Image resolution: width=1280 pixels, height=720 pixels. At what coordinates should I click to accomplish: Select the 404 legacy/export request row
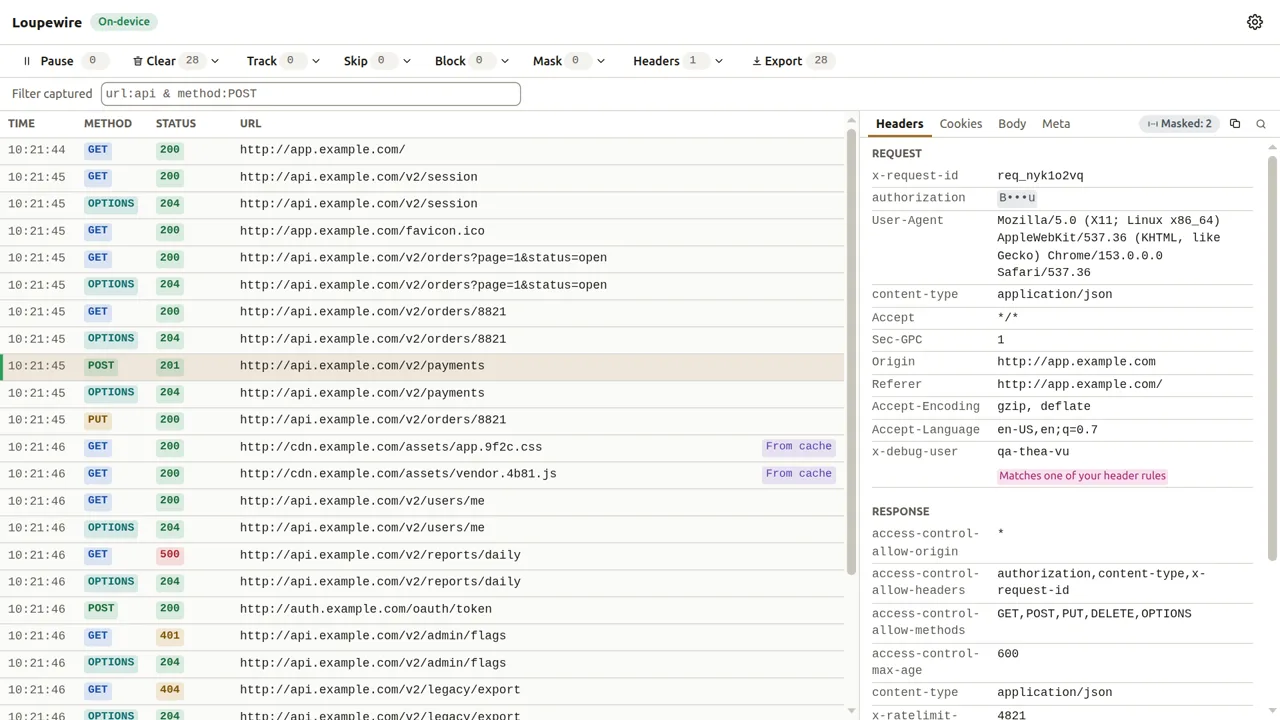click(x=422, y=690)
